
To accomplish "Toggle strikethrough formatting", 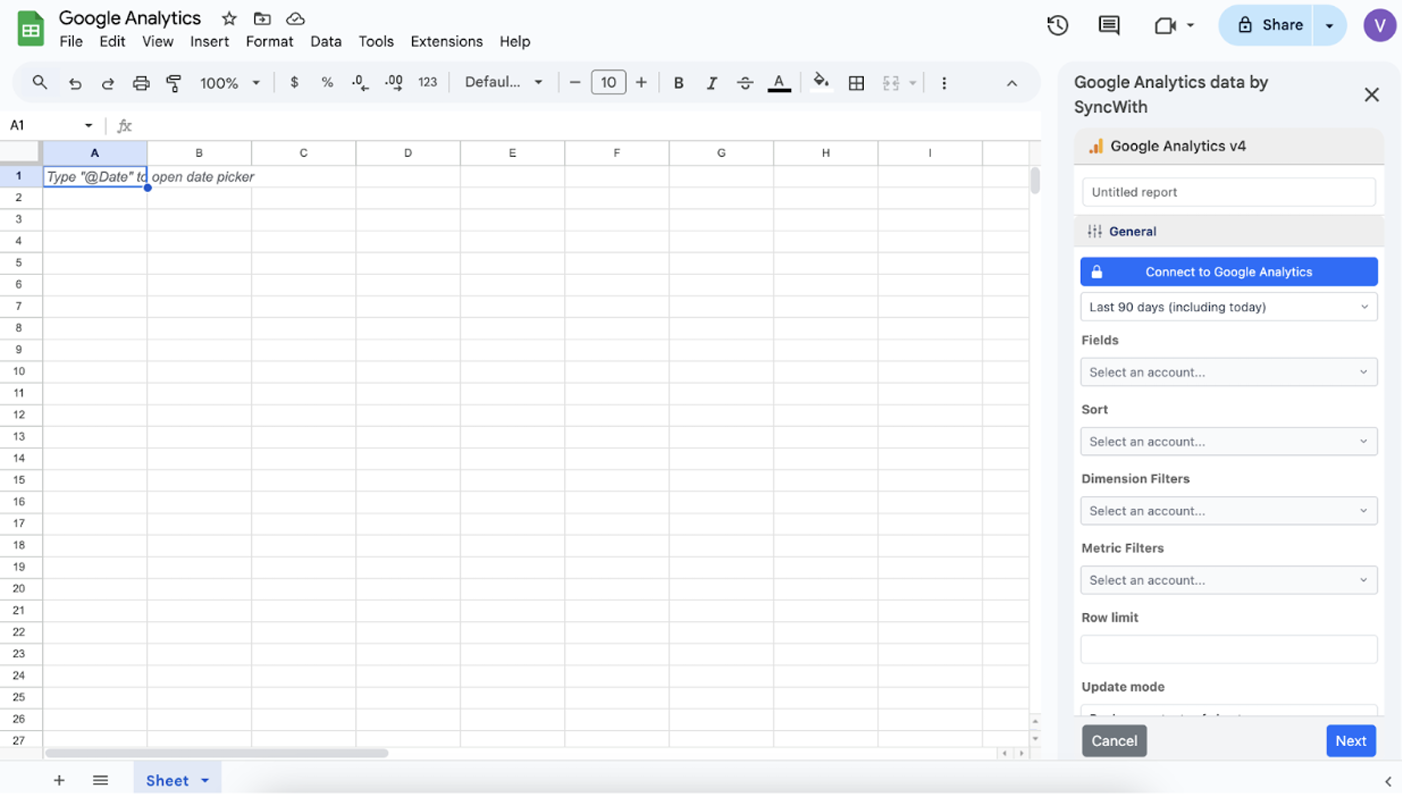I will (745, 83).
